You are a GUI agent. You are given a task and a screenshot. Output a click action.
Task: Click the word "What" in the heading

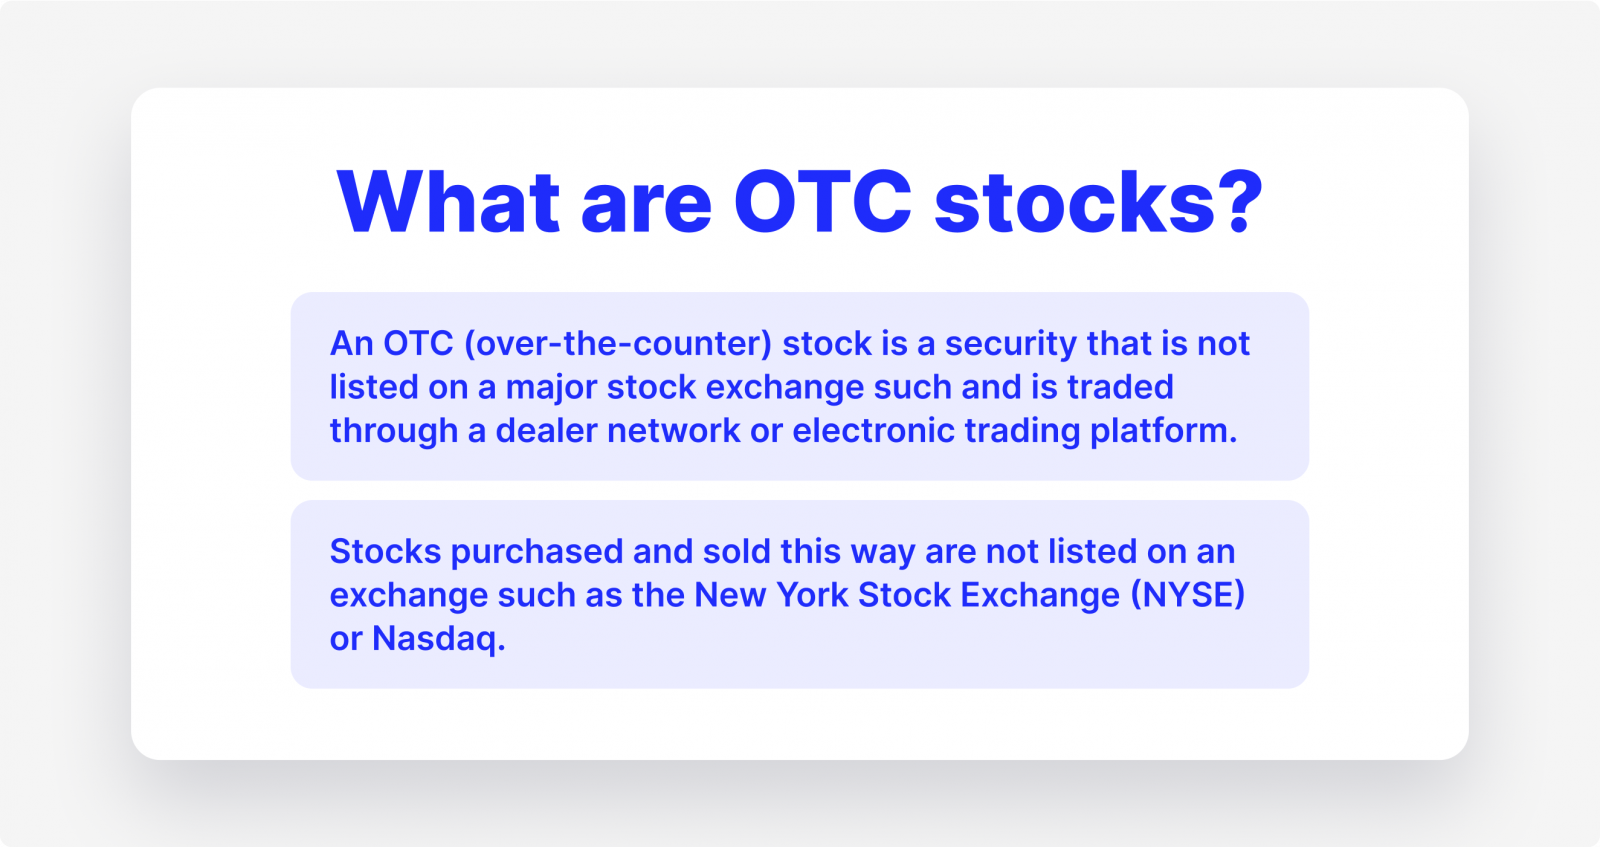tap(448, 202)
